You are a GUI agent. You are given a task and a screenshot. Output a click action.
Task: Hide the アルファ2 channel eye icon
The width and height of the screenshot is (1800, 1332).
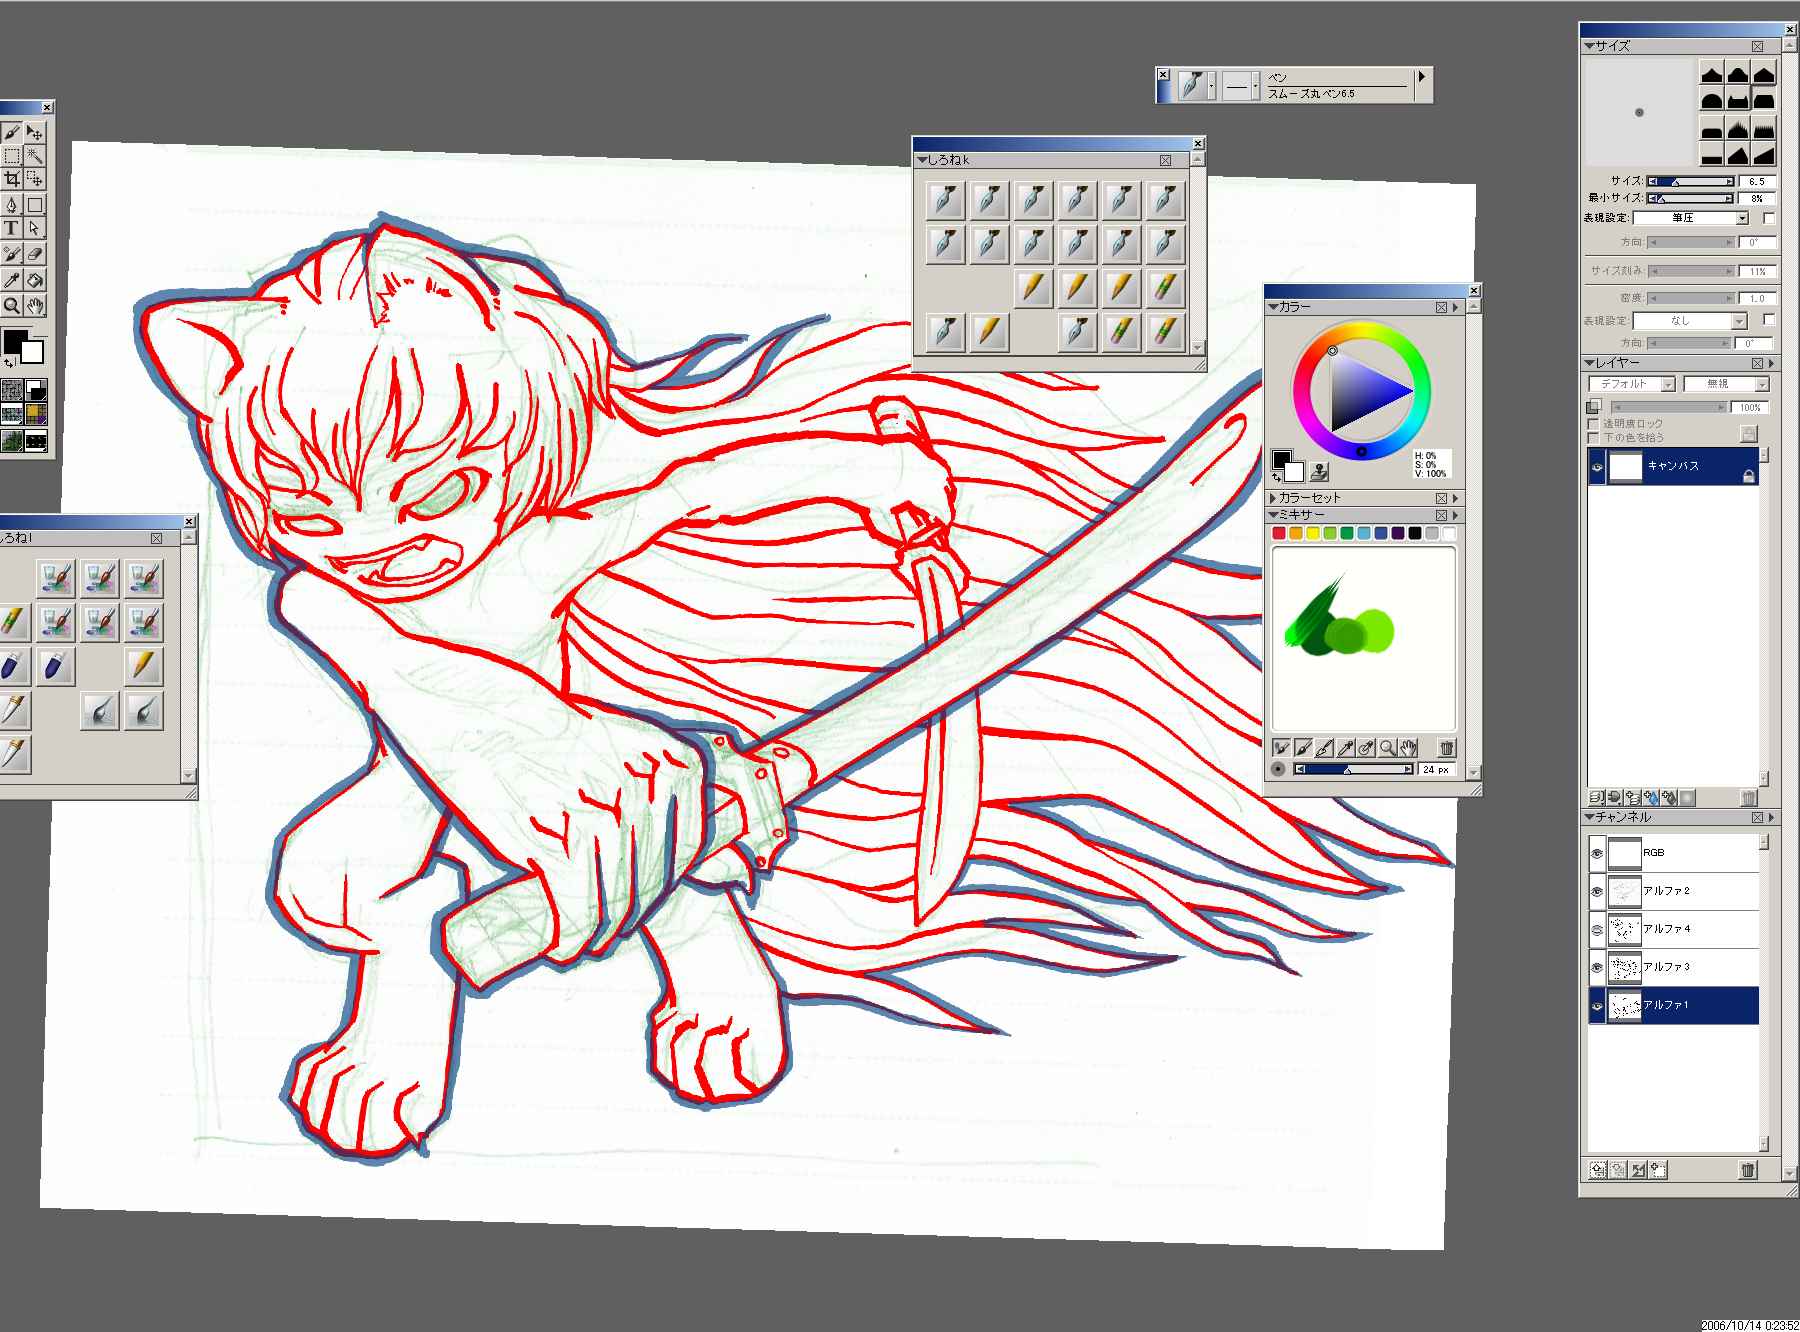point(1597,891)
